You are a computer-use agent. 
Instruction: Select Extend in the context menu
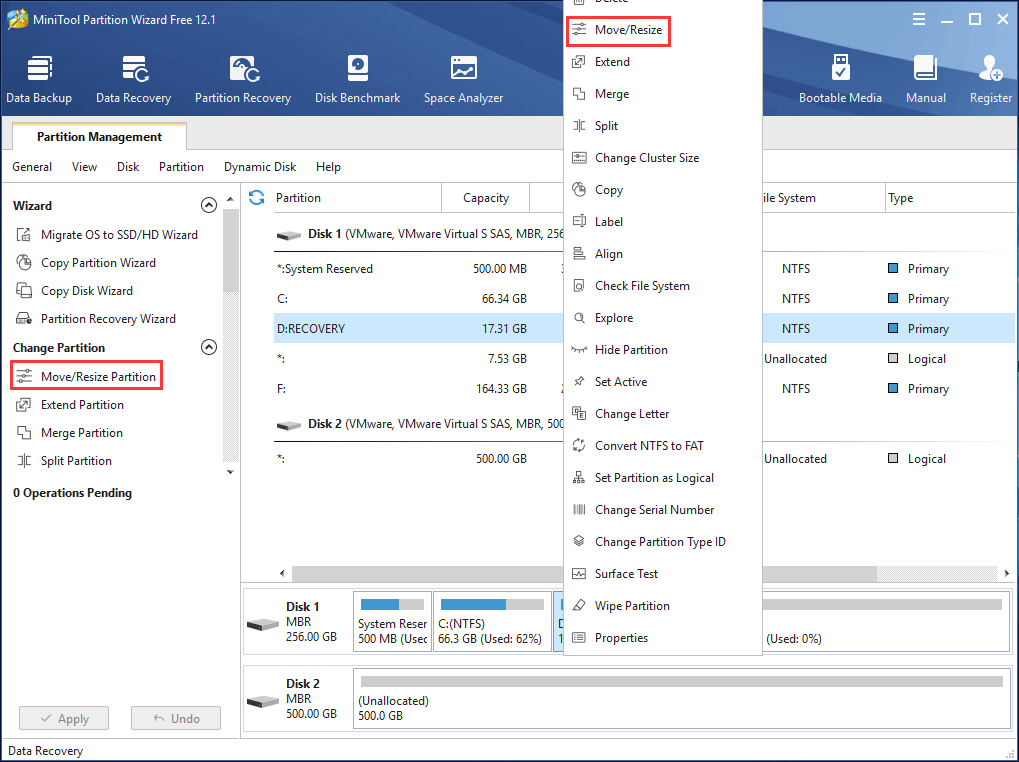(x=663, y=62)
